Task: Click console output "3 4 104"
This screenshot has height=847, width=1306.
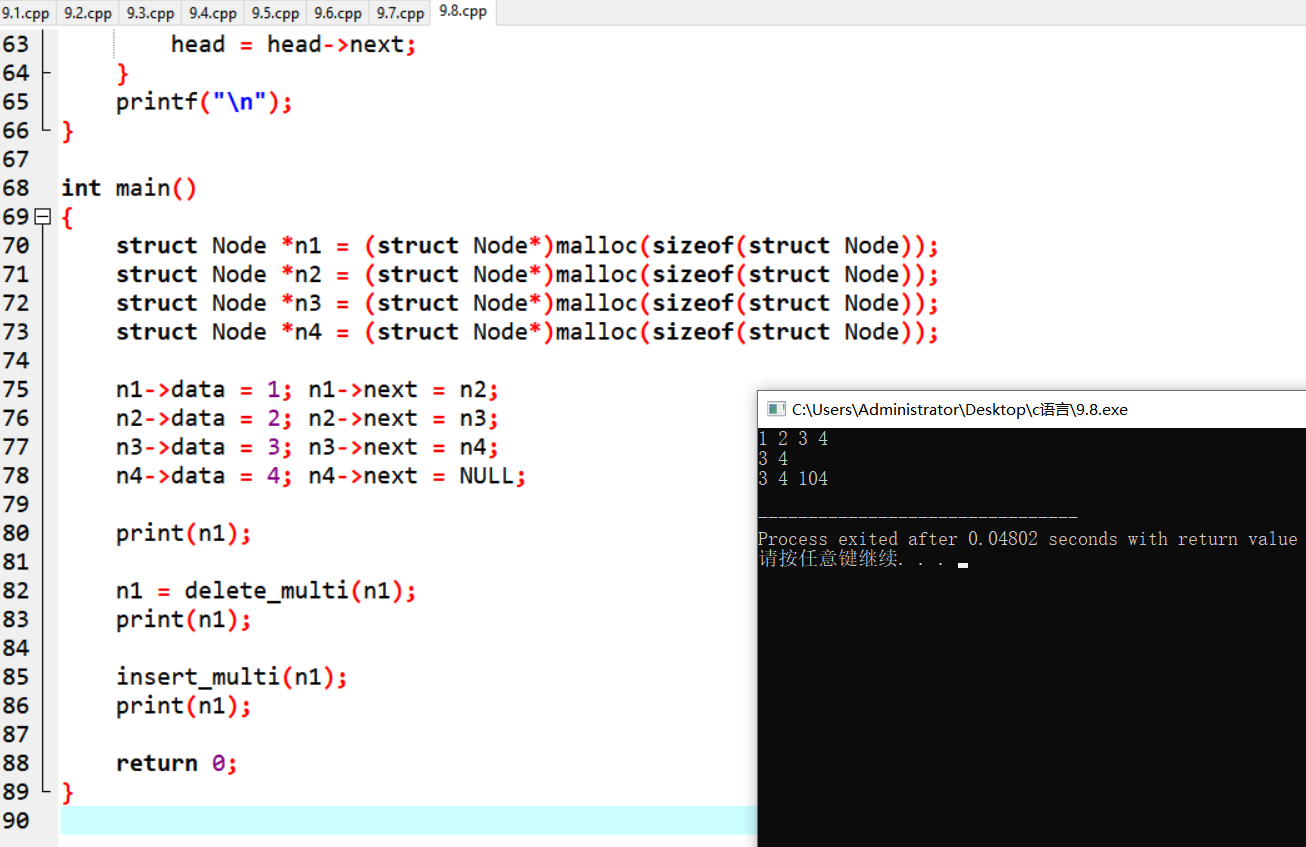Action: [793, 479]
